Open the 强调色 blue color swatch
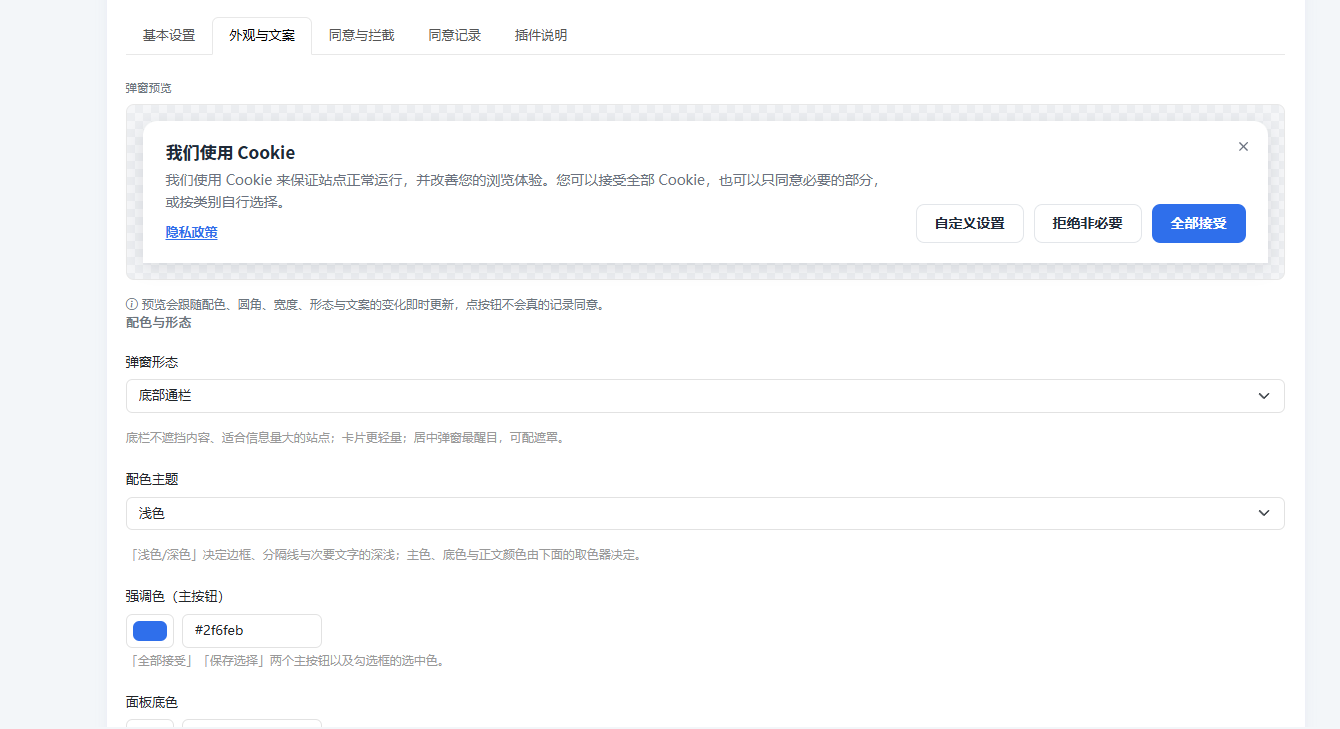 150,631
